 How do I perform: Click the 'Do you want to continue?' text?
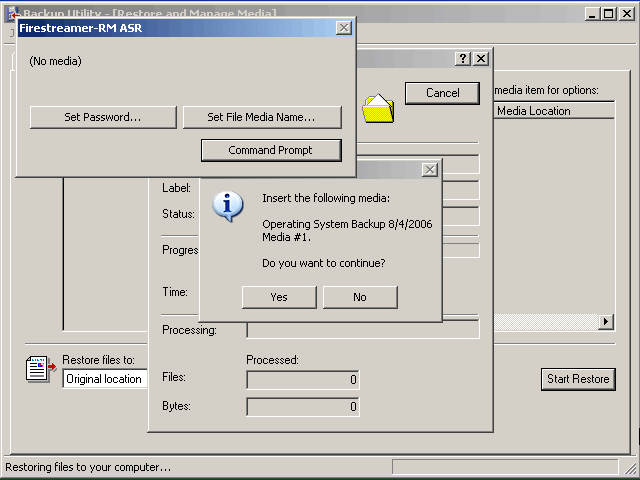pos(324,263)
